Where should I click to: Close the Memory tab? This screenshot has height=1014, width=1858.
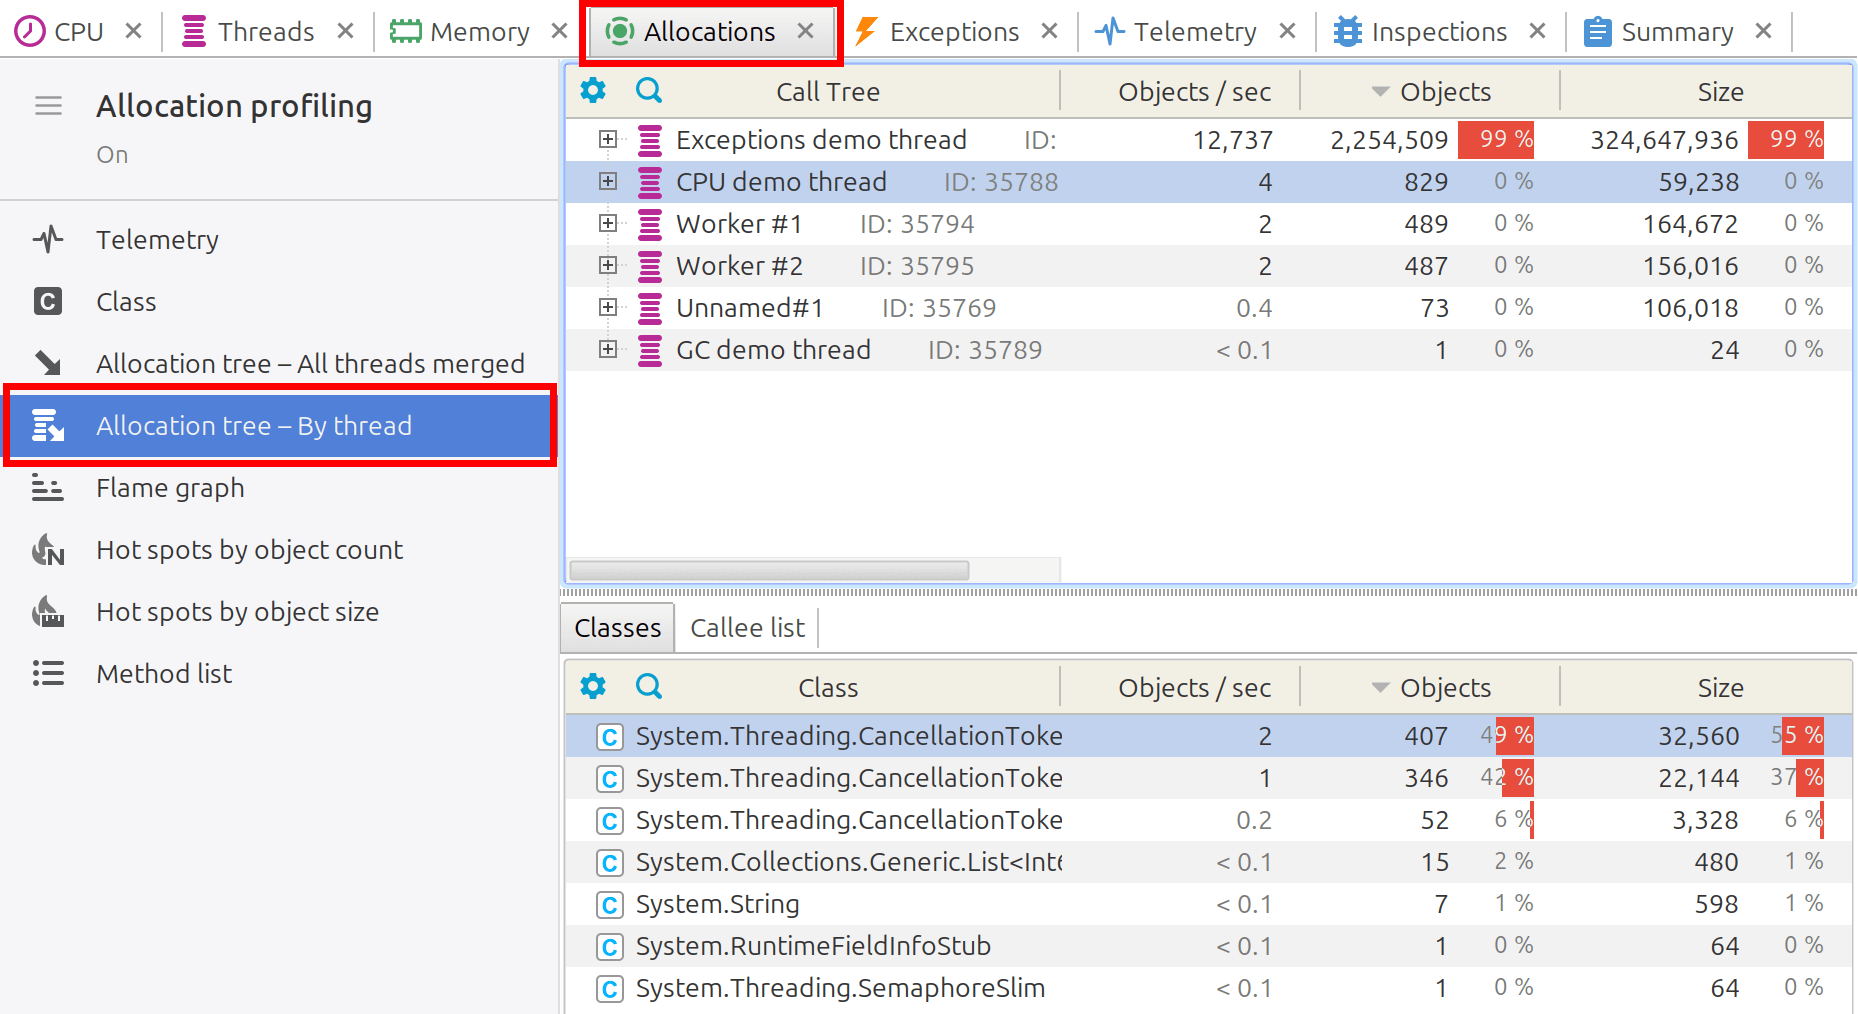pyautogui.click(x=560, y=31)
